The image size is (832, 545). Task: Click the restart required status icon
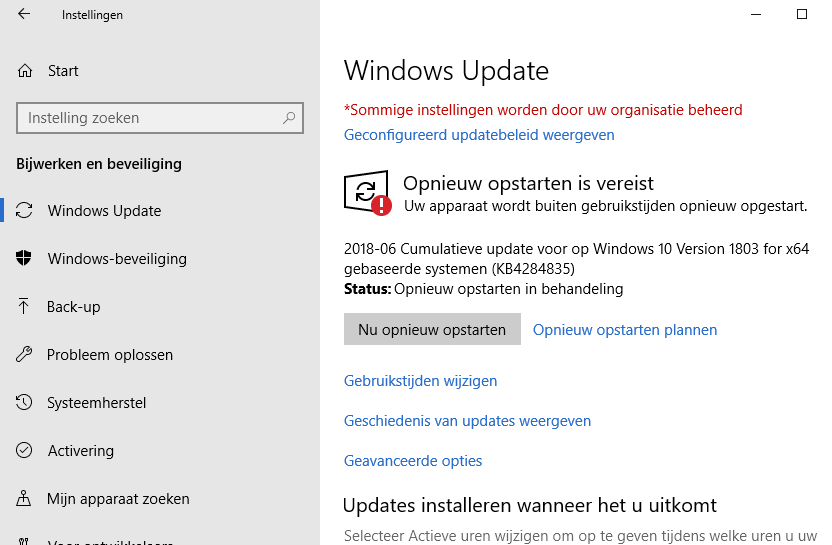(367, 192)
